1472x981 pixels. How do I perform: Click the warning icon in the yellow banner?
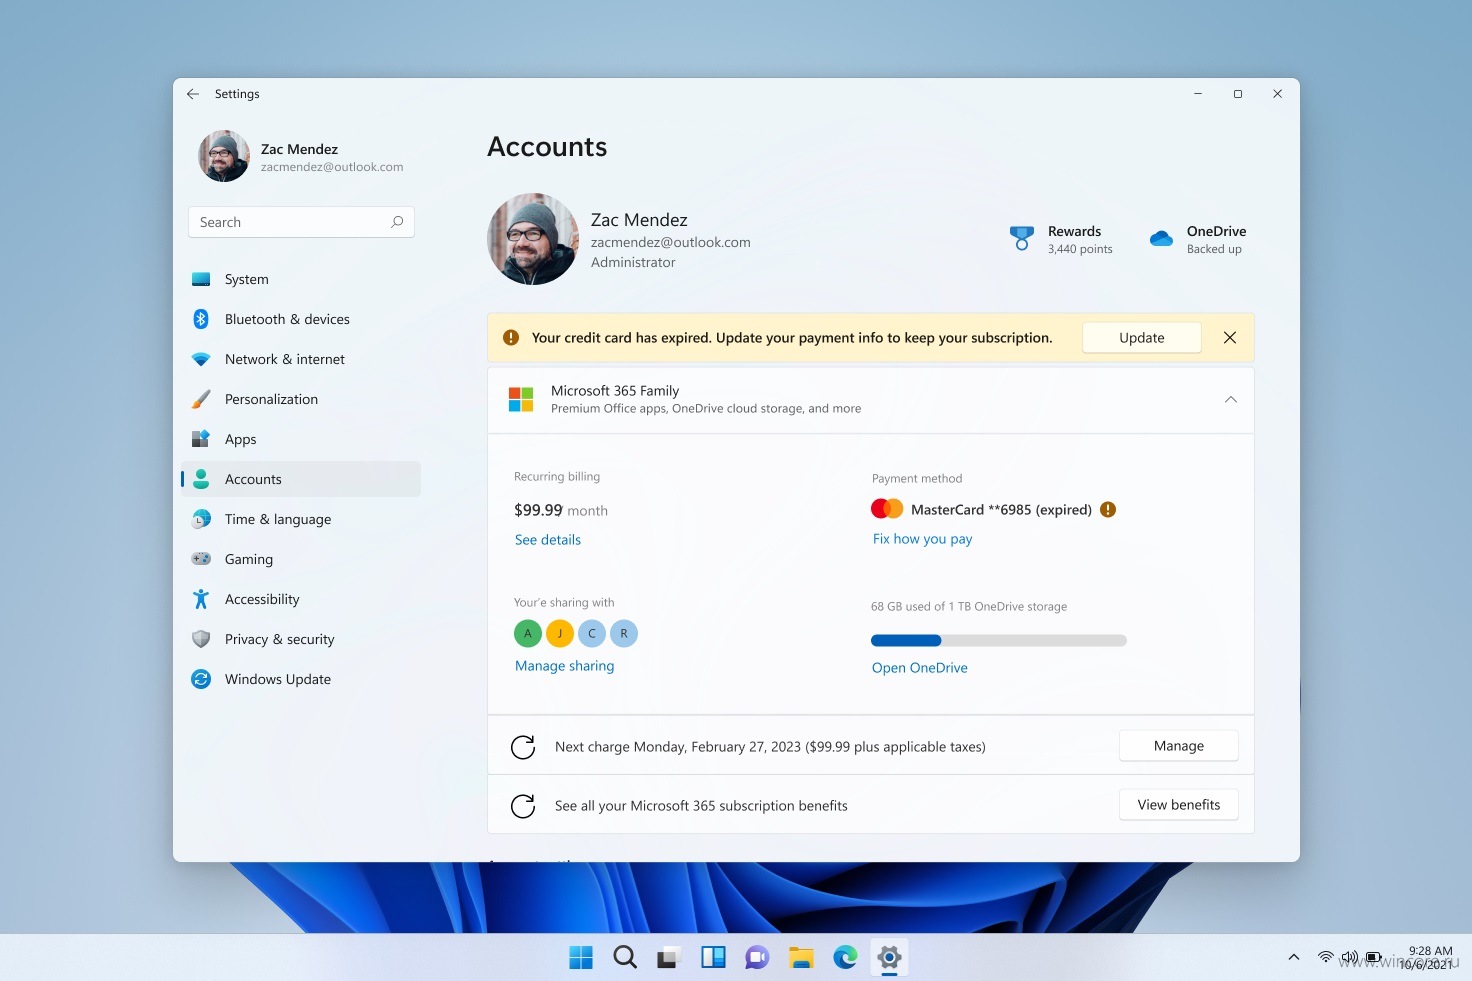click(511, 338)
